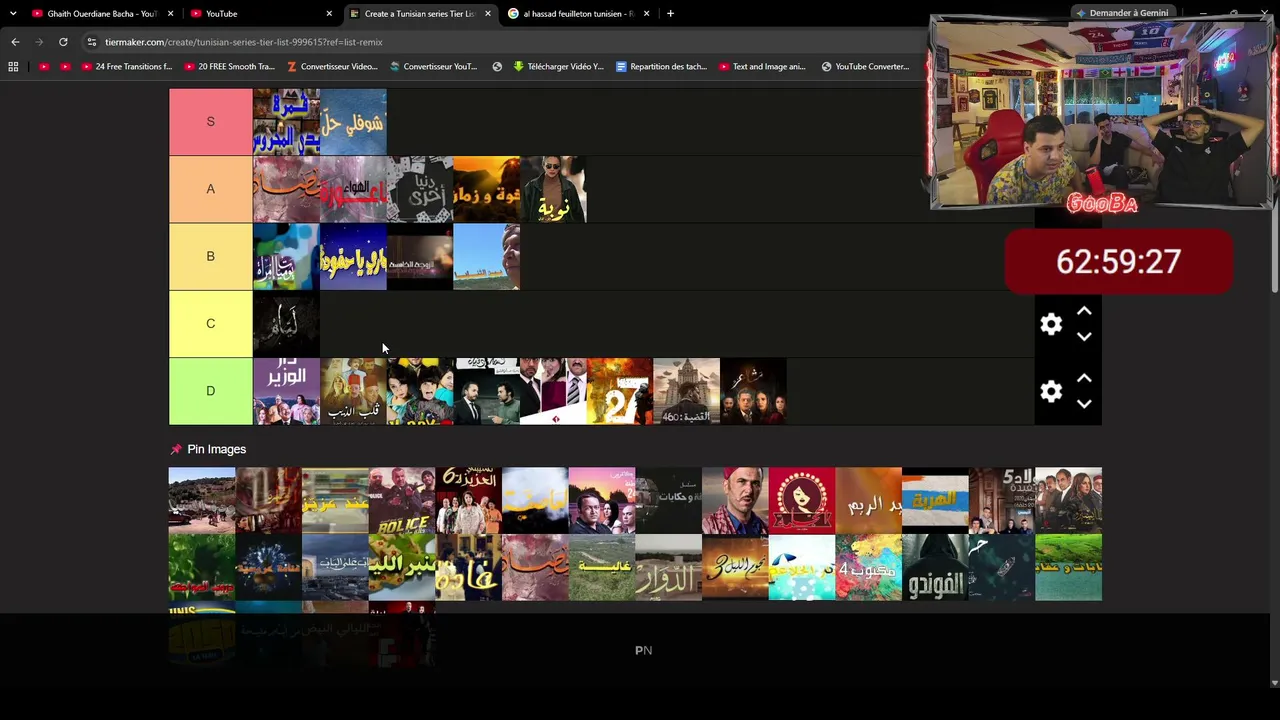
Task: Click the light-orange B tier label
Action: pos(210,256)
